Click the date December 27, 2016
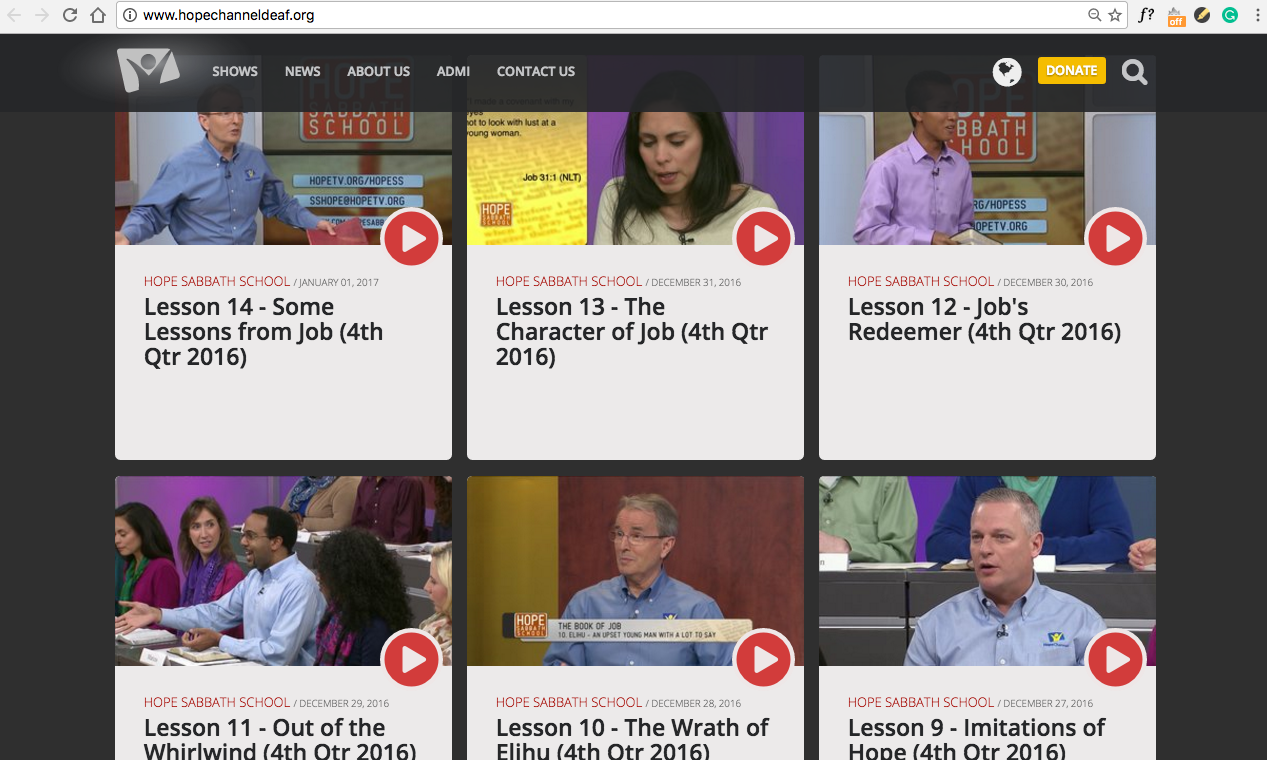 [1048, 703]
